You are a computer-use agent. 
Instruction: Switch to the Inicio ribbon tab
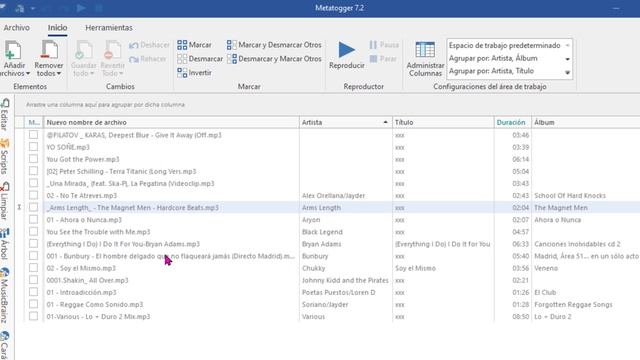[x=57, y=28]
